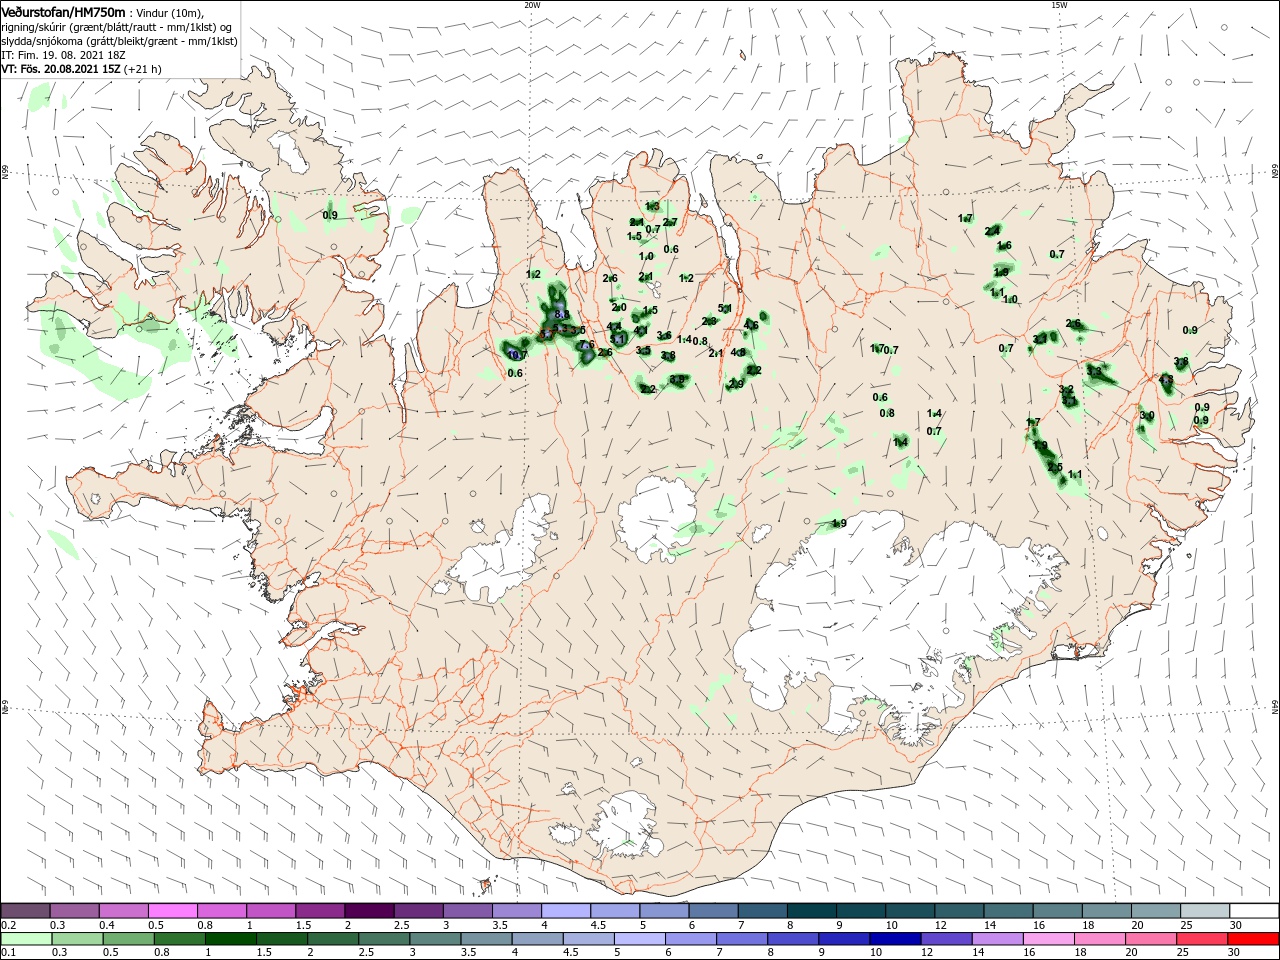Viewport: 1280px width, 960px height.
Task: Click the 4.4 precipitation value
Action: (x=615, y=327)
